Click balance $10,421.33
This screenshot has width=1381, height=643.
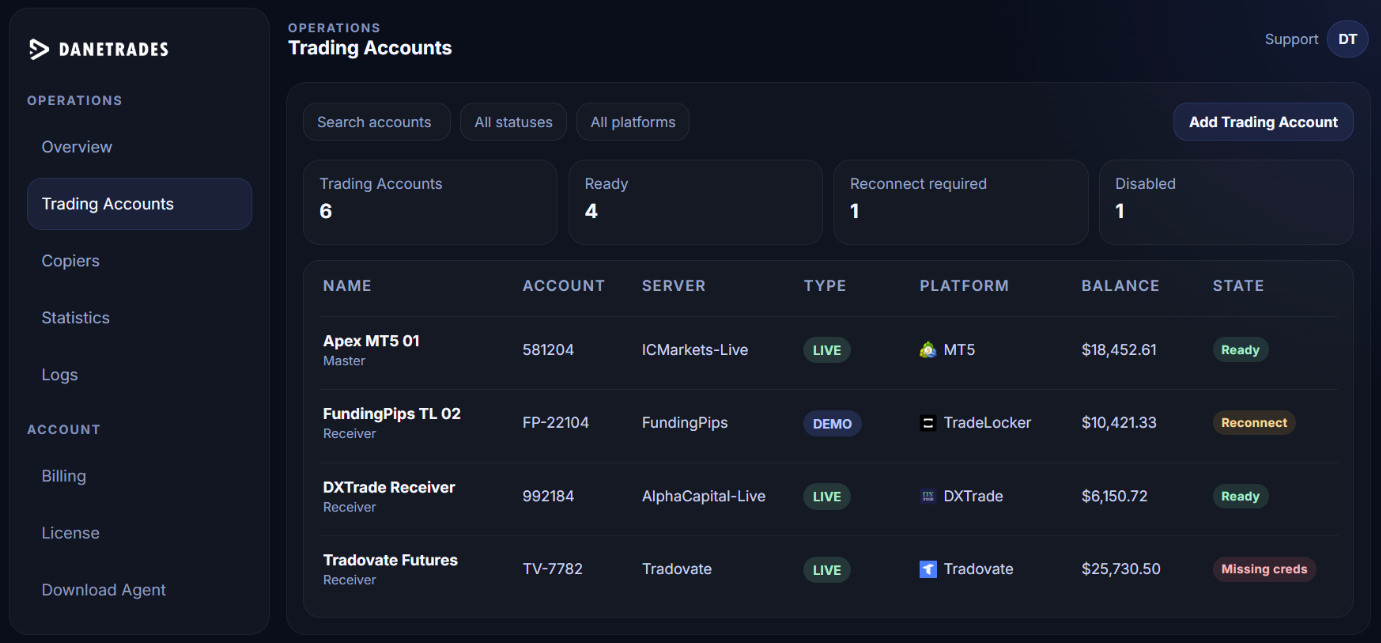pyautogui.click(x=1119, y=423)
